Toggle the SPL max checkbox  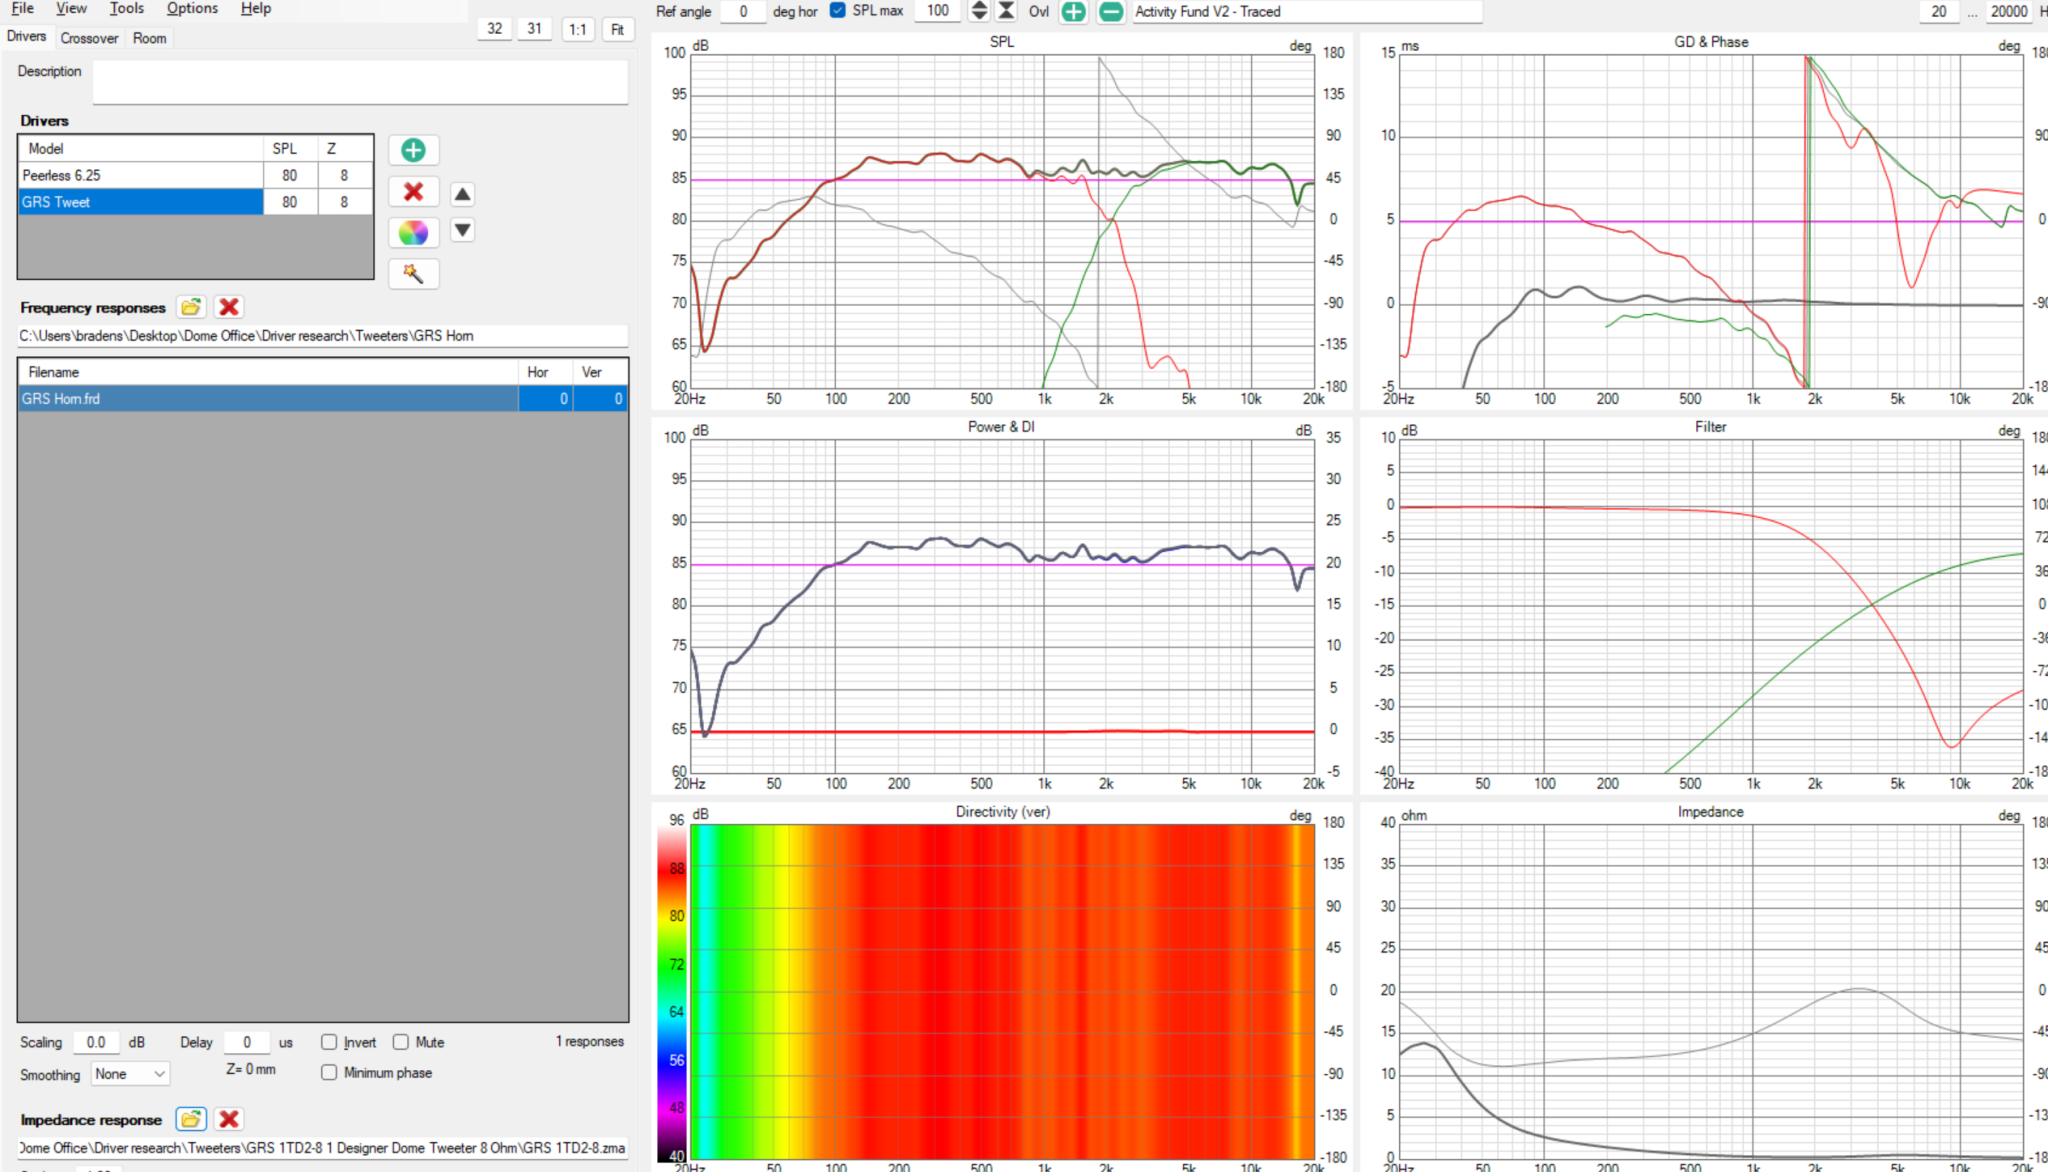838,11
